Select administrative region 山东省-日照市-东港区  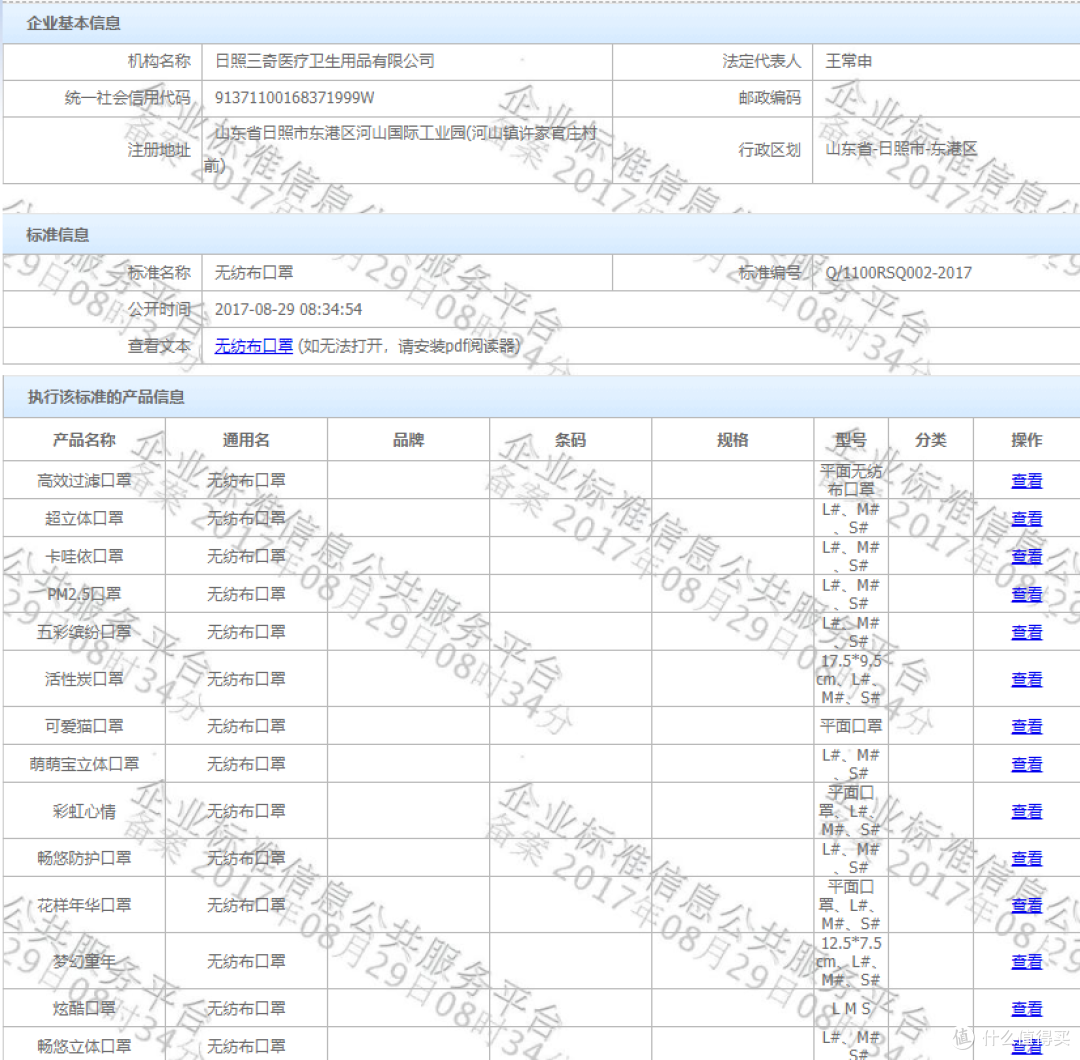point(901,149)
